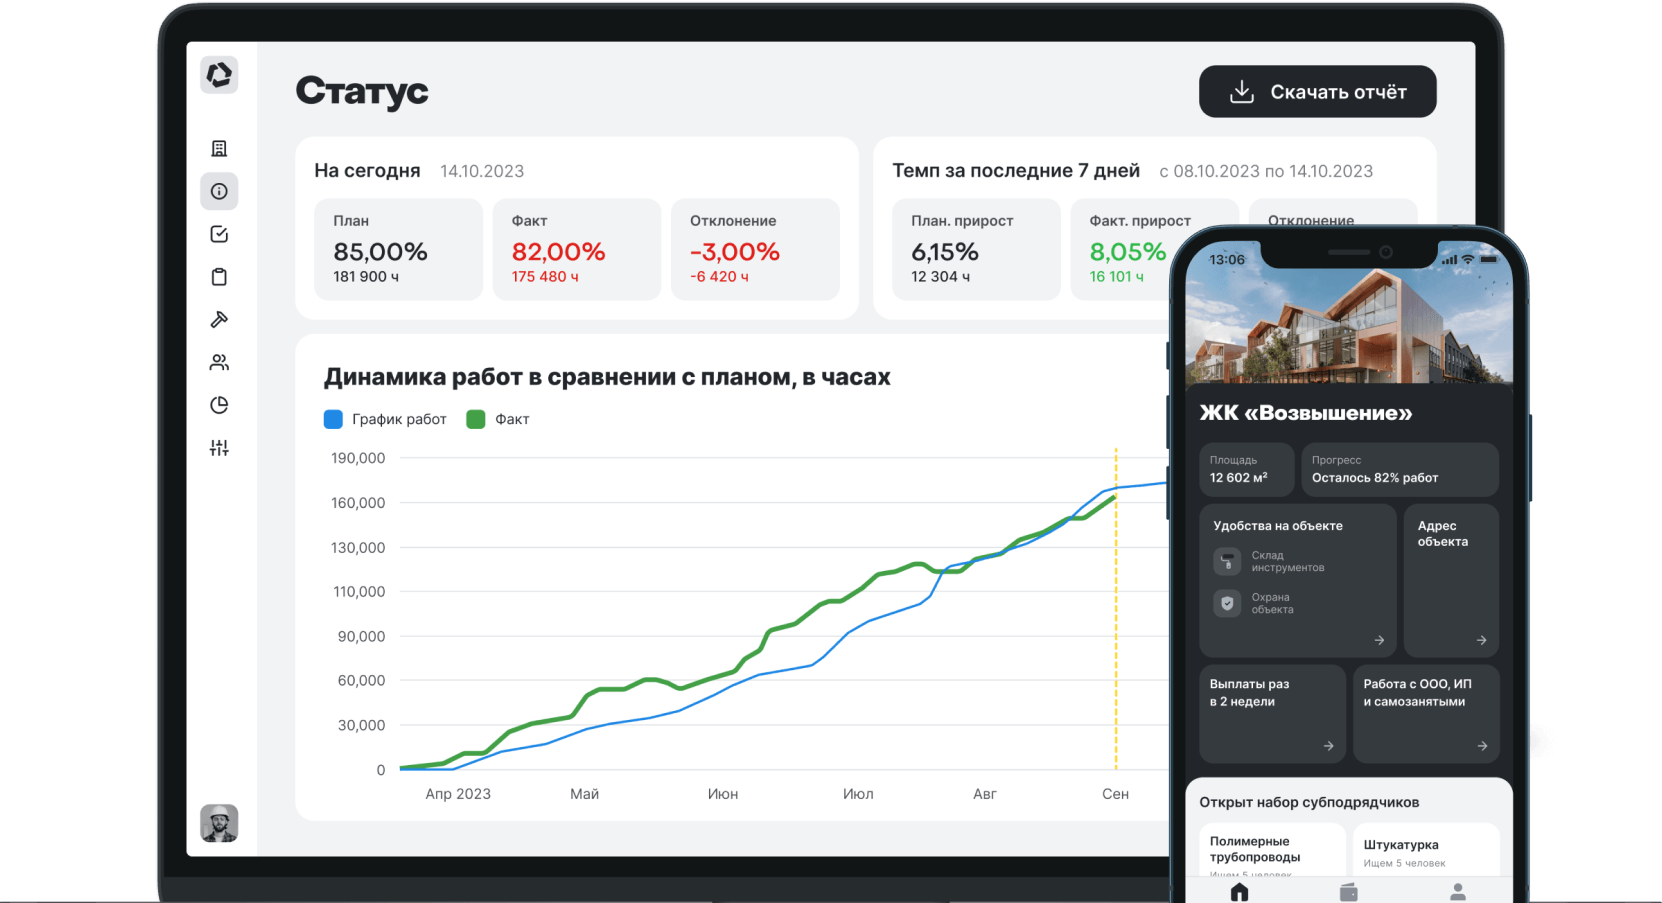The image size is (1662, 903).
Task: Tap the phone battery status icon
Action: pos(1489,260)
